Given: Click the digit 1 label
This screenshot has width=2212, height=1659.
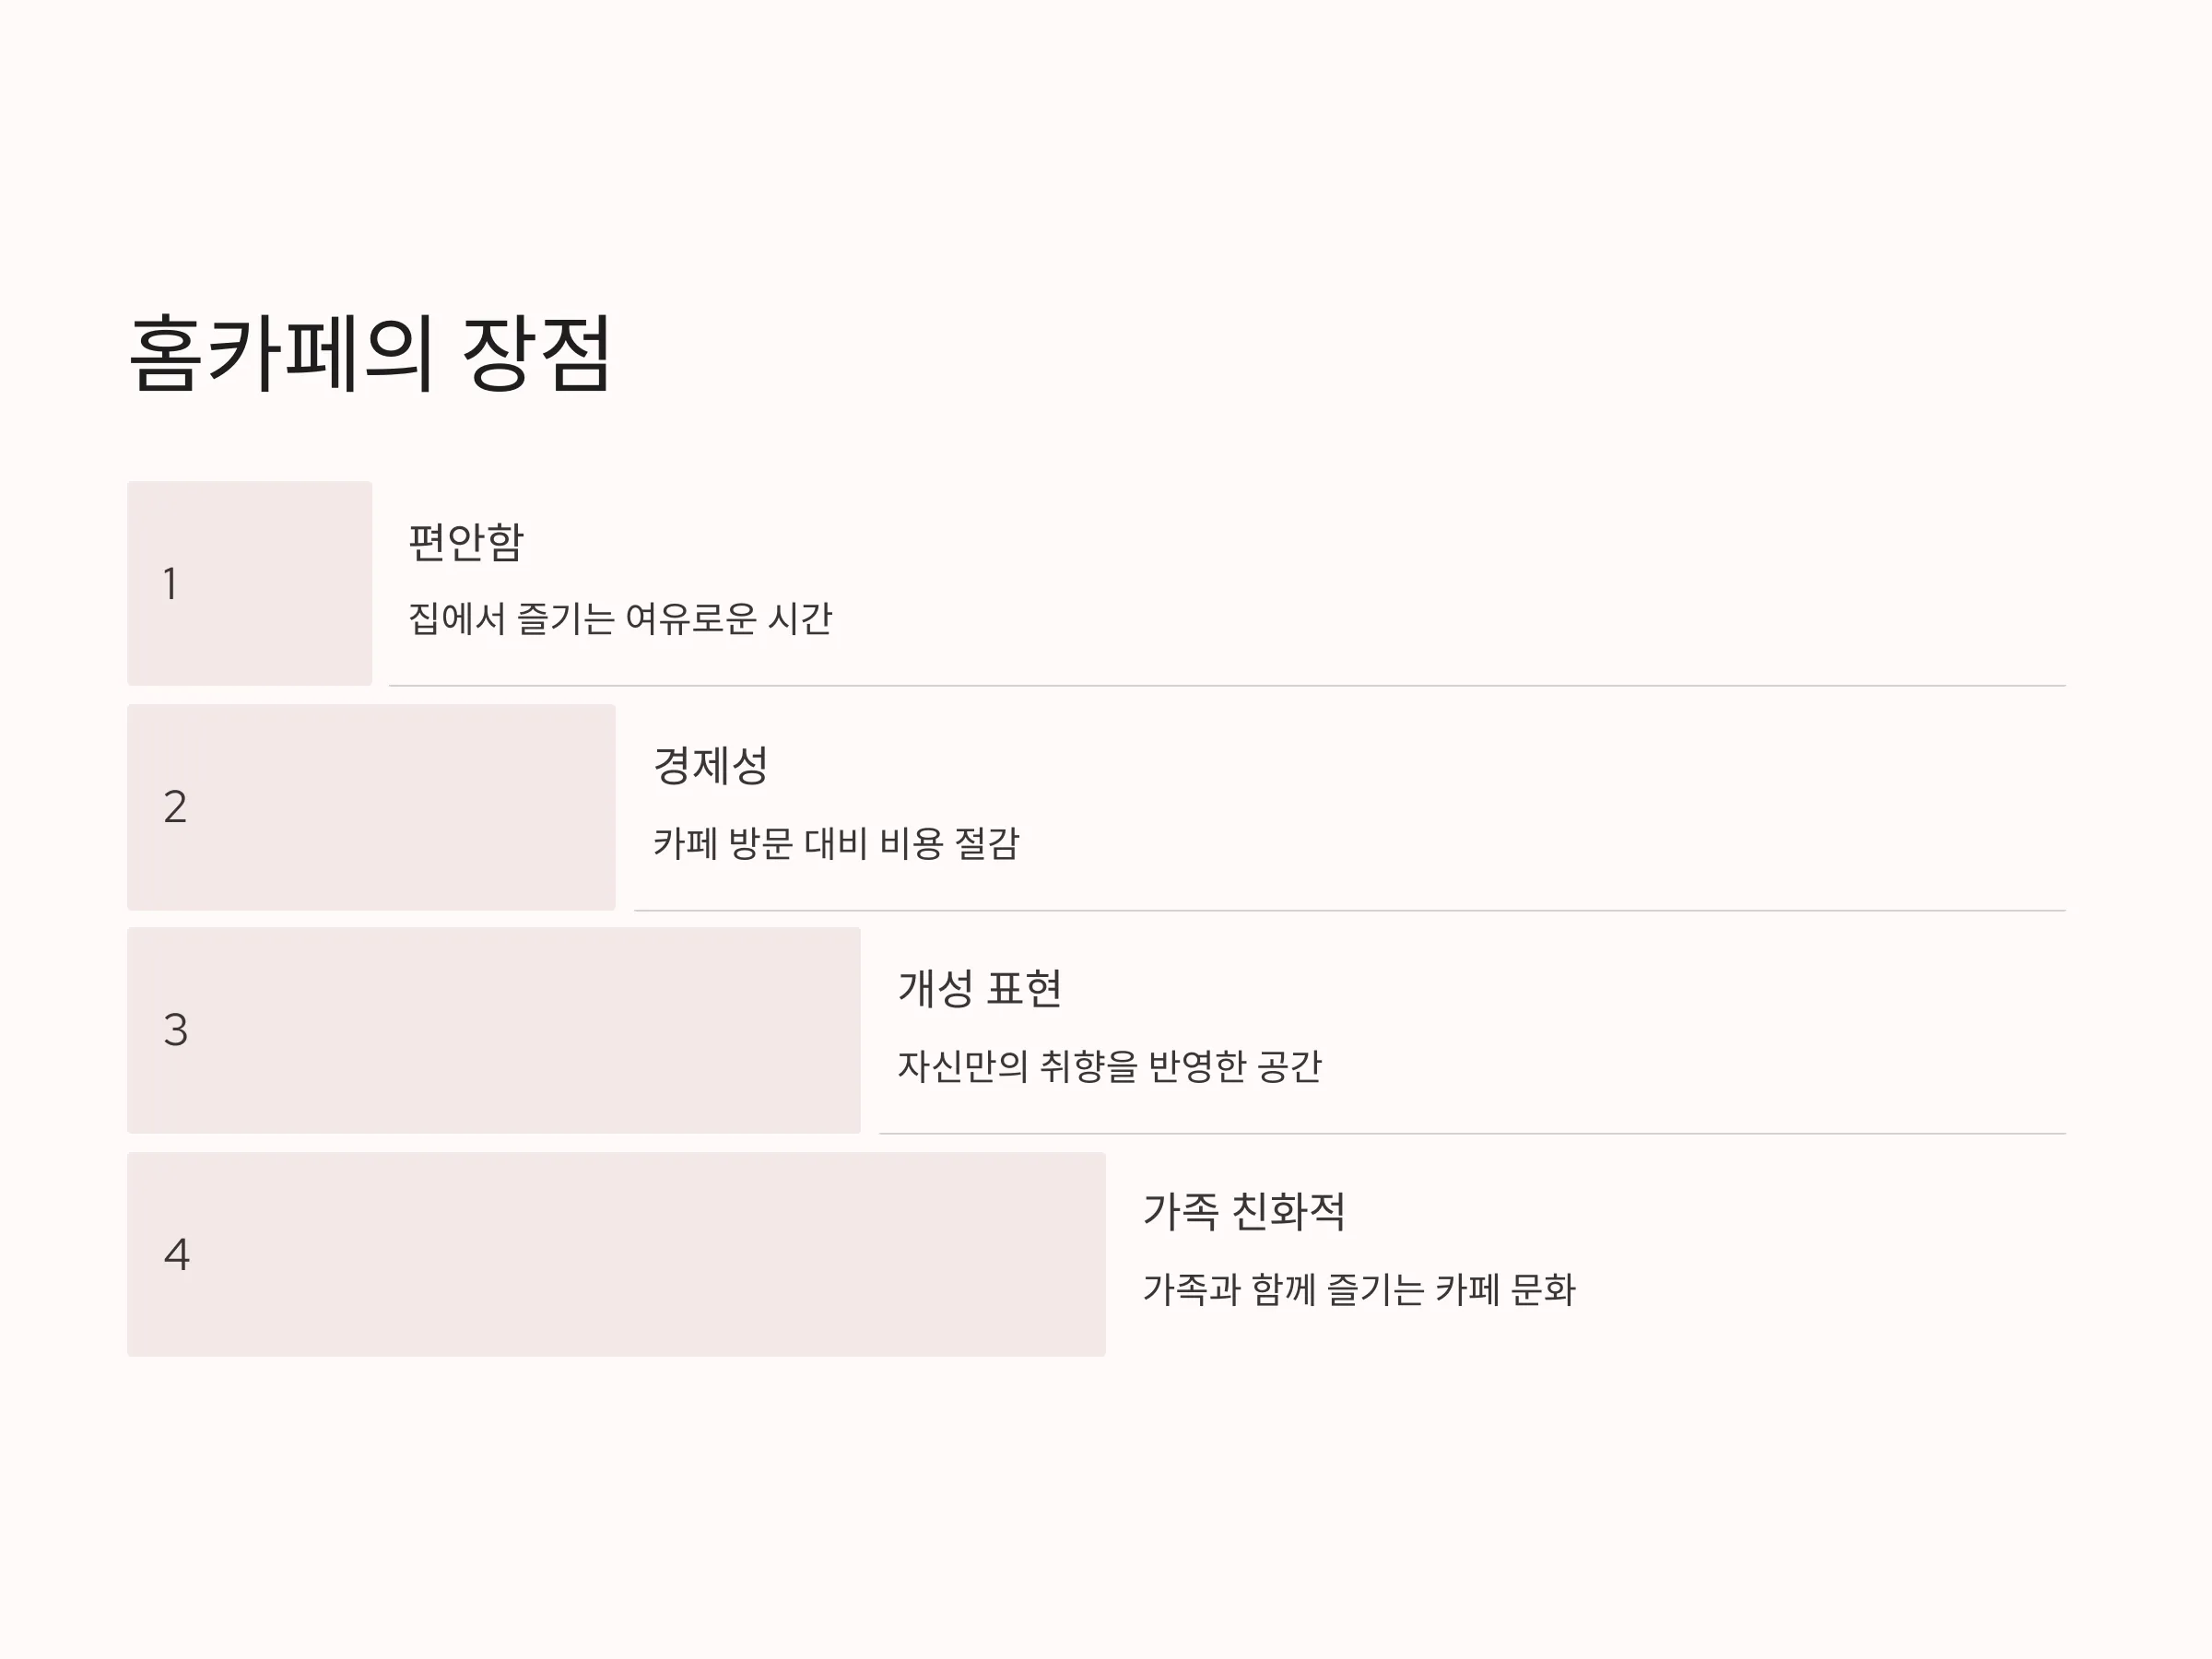Looking at the screenshot, I should coord(171,583).
